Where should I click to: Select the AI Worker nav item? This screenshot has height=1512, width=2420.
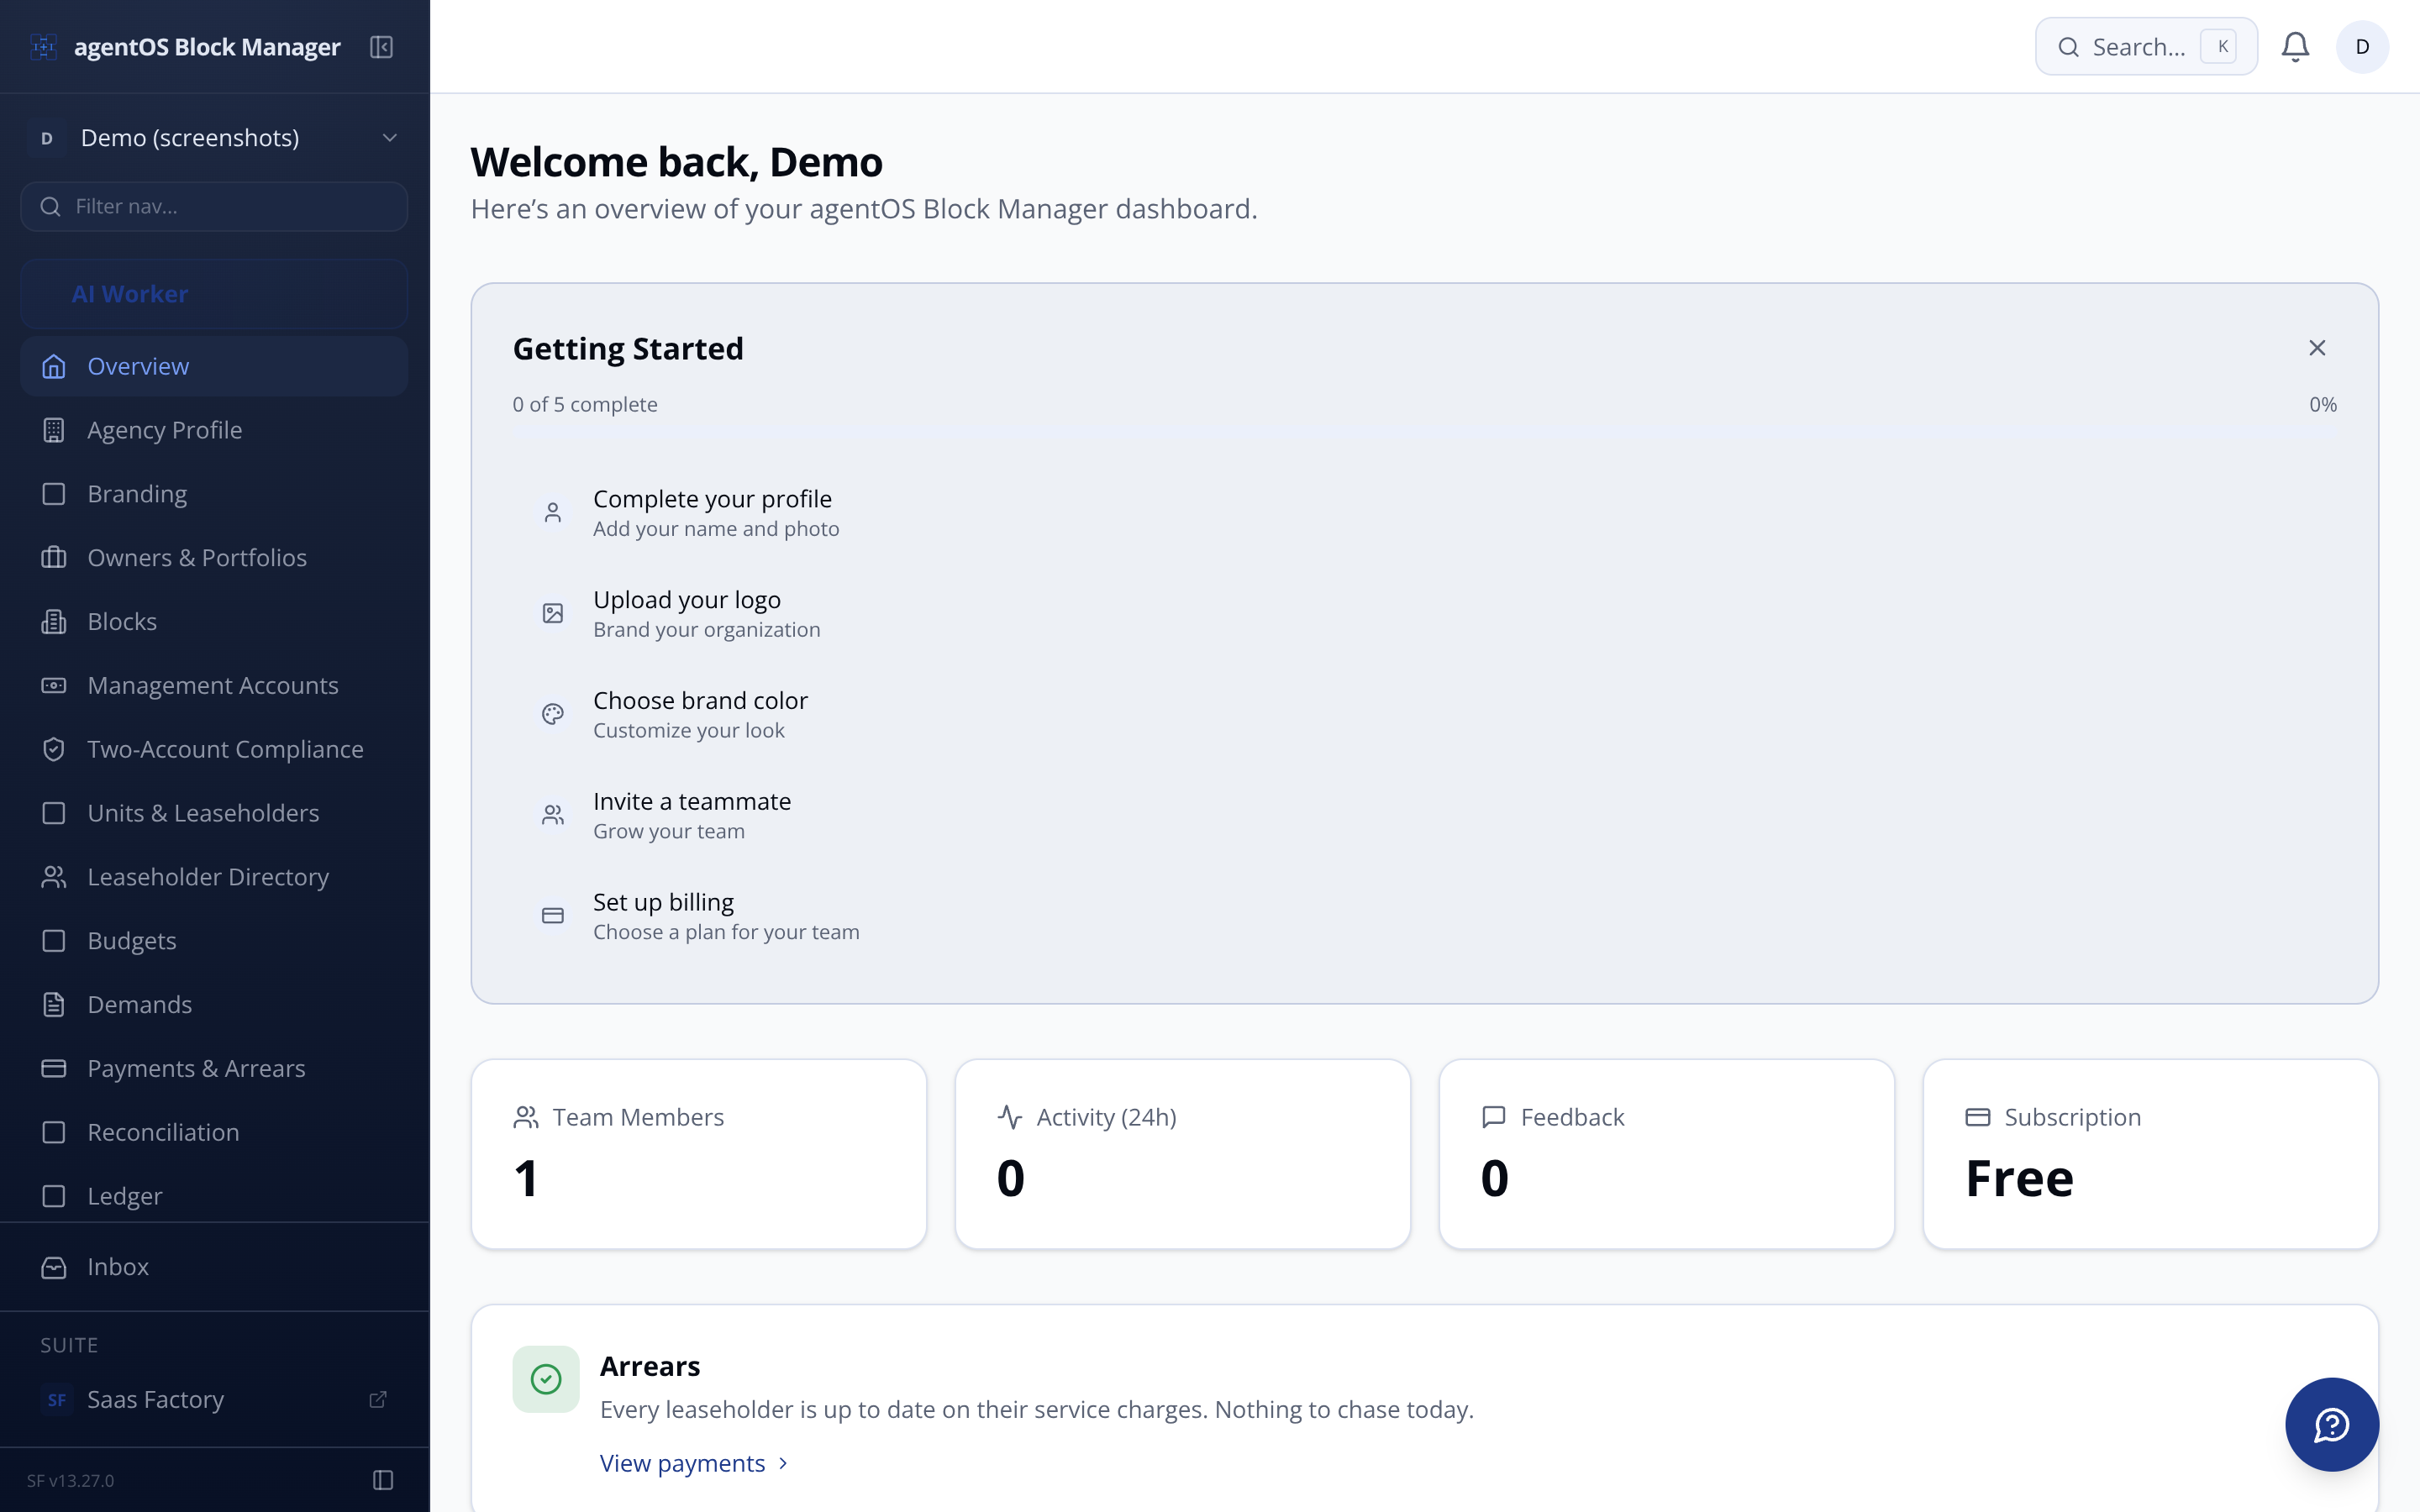pyautogui.click(x=214, y=294)
